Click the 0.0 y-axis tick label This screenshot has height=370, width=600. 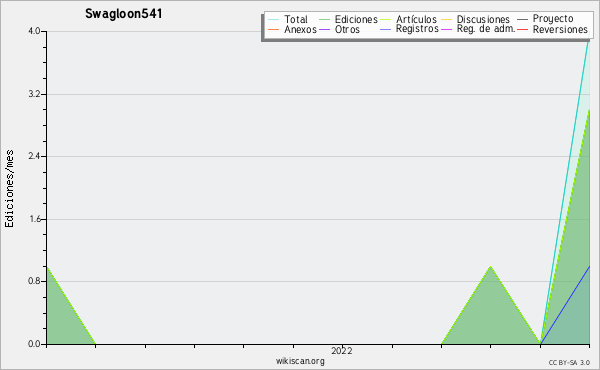coord(34,344)
